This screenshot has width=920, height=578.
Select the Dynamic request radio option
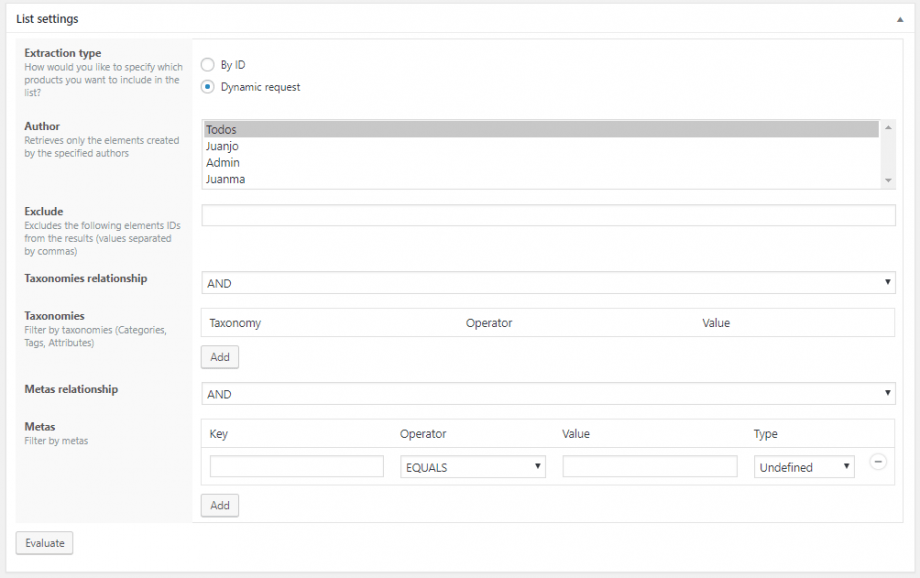(207, 87)
